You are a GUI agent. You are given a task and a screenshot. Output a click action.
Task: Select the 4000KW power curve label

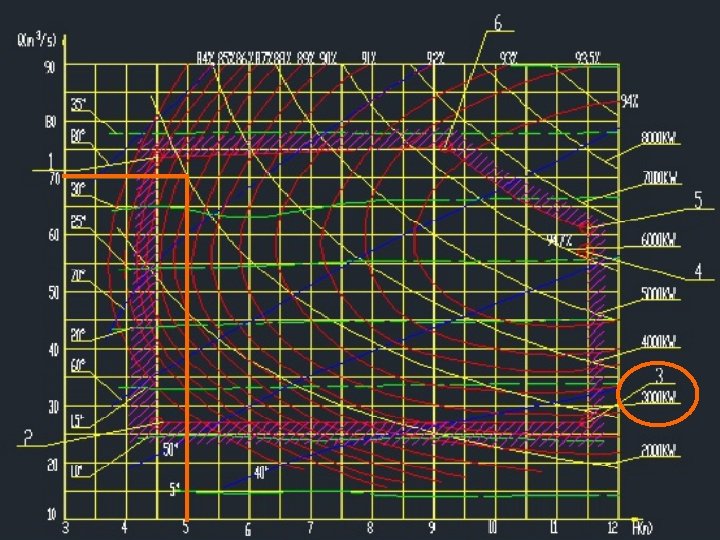(x=658, y=341)
